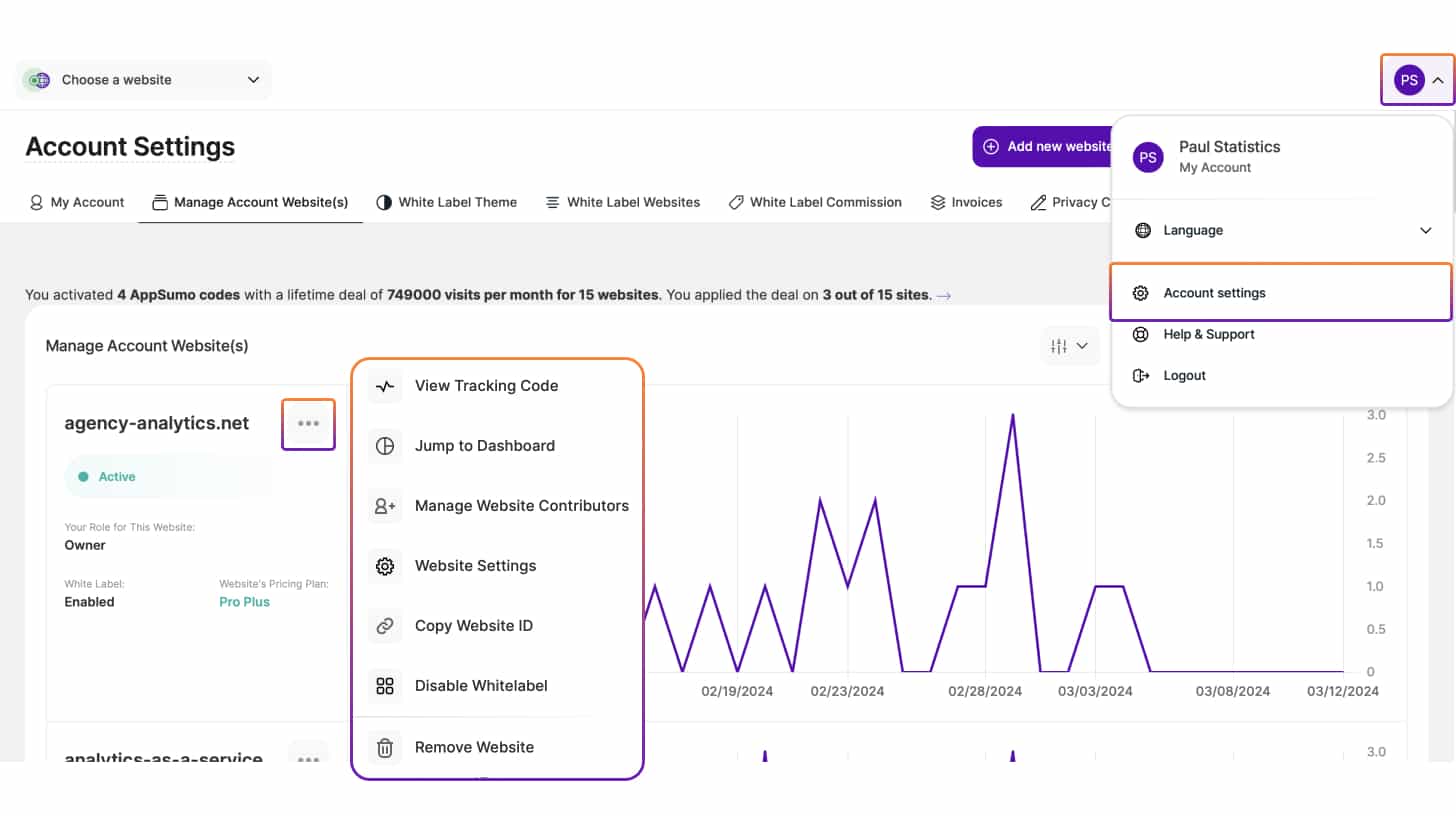Image resolution: width=1456 pixels, height=816 pixels.
Task: Click the Manage Website Contributors user-plus icon
Action: 385,506
